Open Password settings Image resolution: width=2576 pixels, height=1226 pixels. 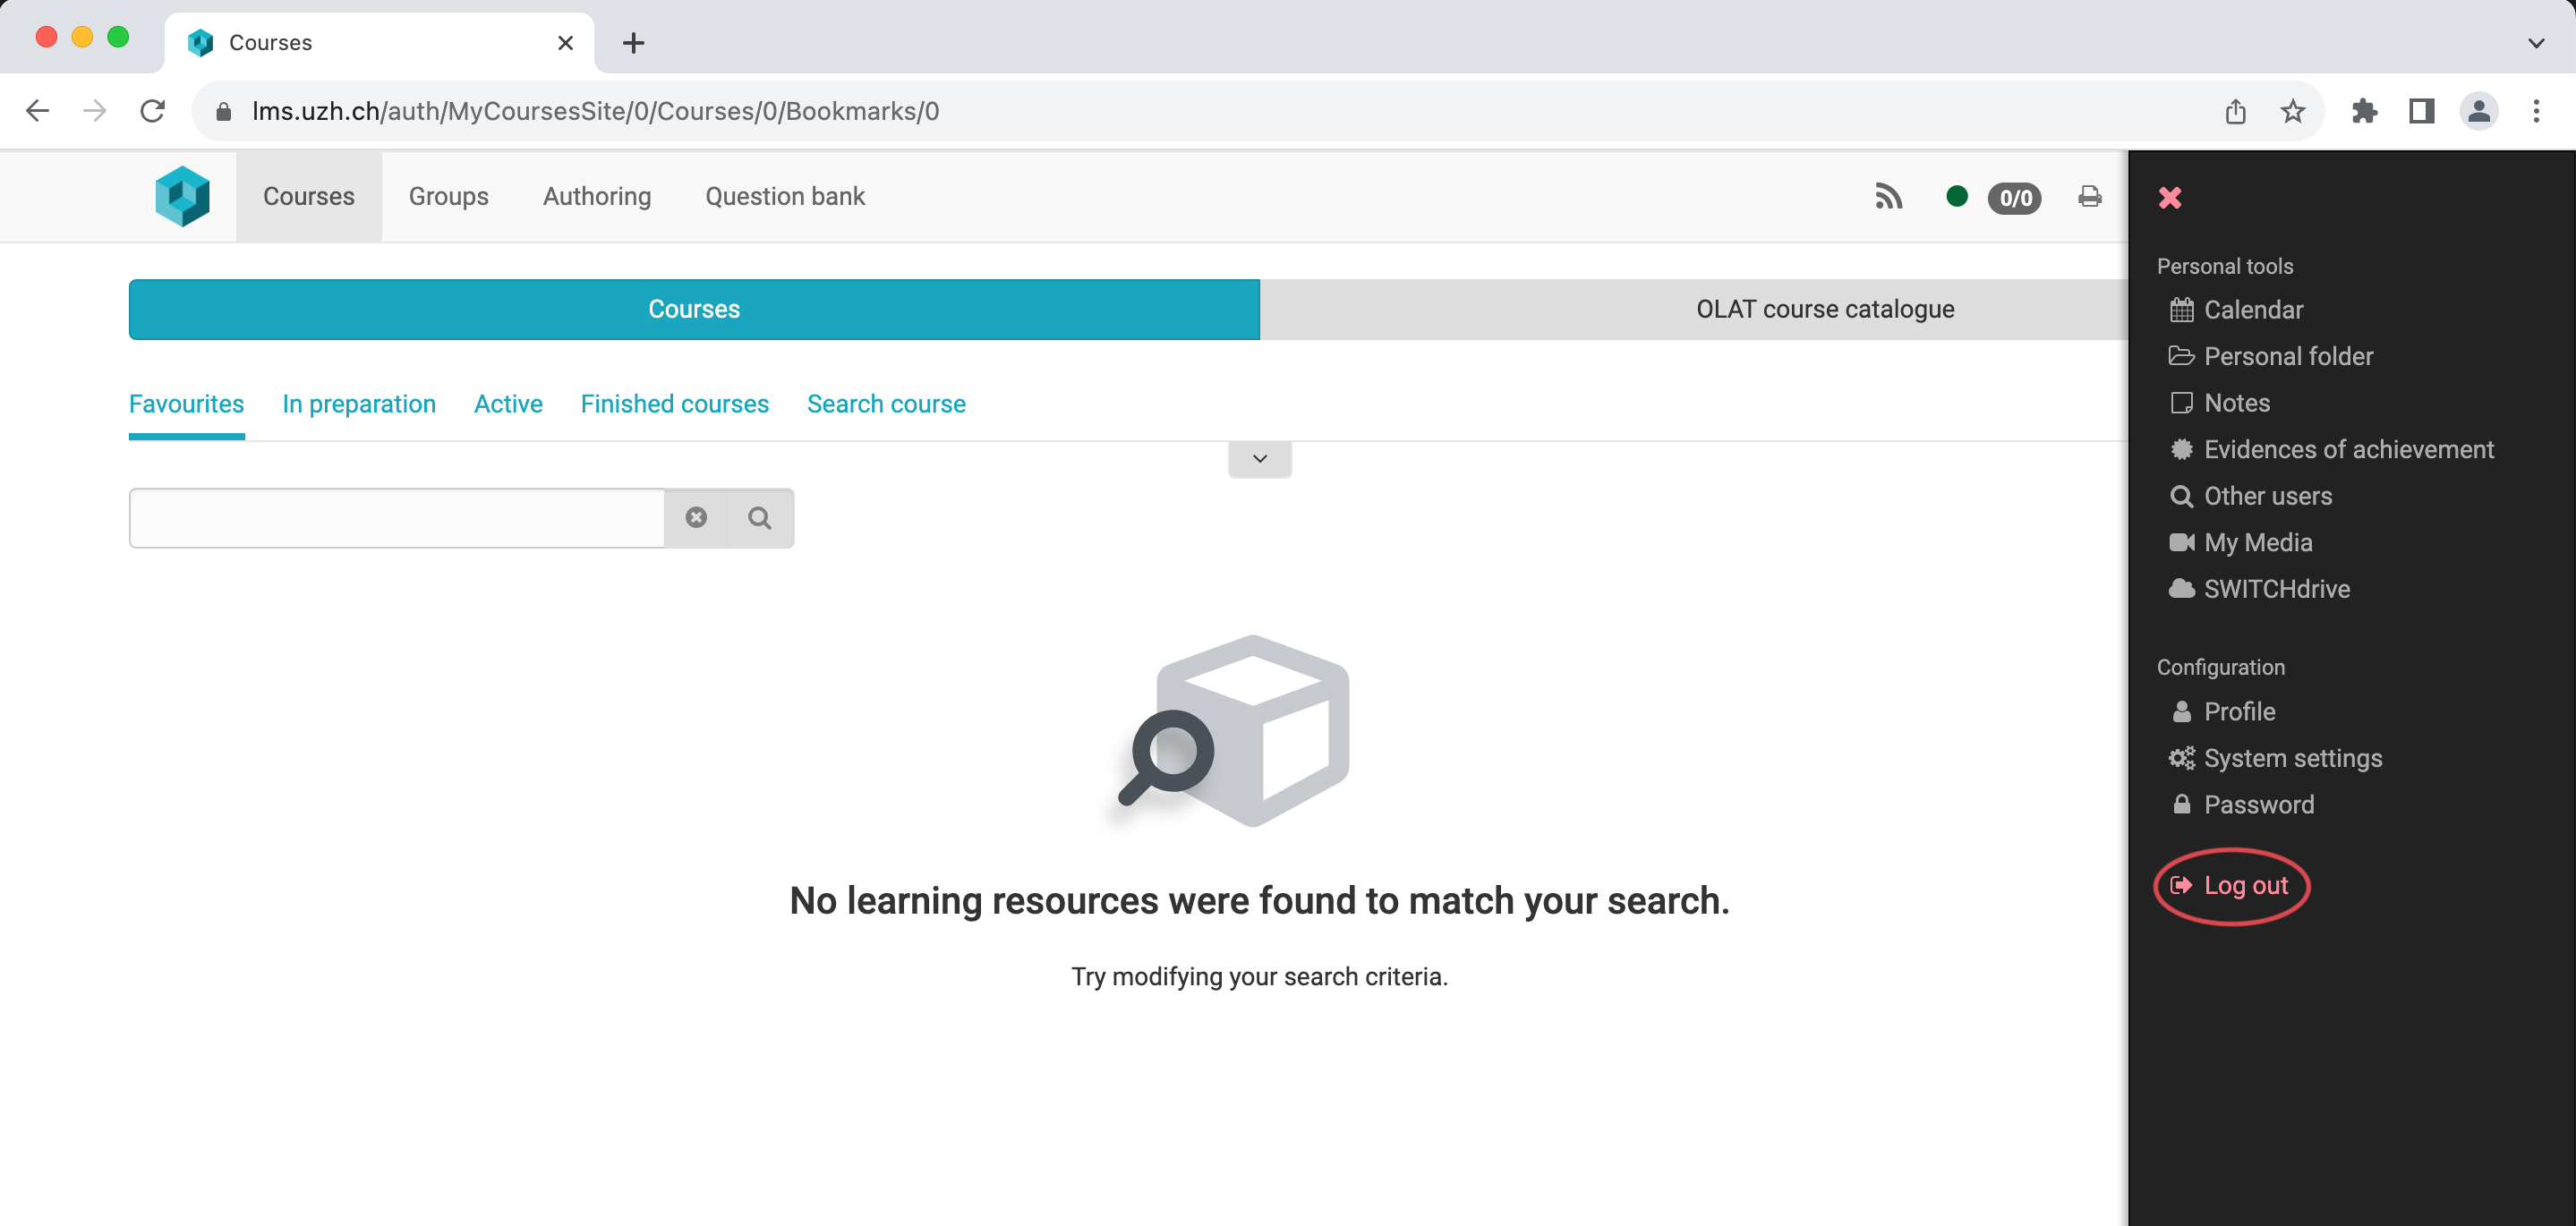pyautogui.click(x=2242, y=805)
